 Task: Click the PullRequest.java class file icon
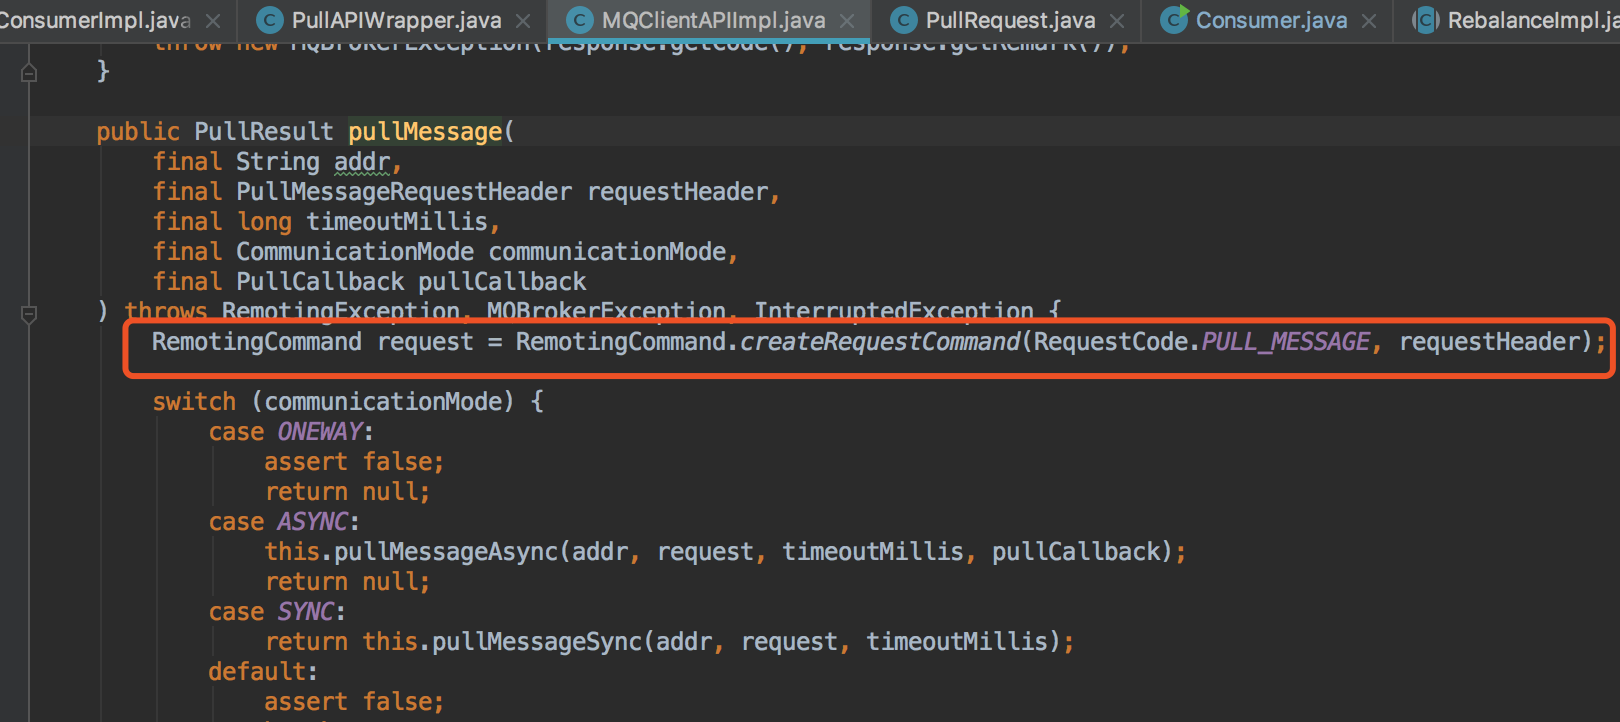[903, 20]
